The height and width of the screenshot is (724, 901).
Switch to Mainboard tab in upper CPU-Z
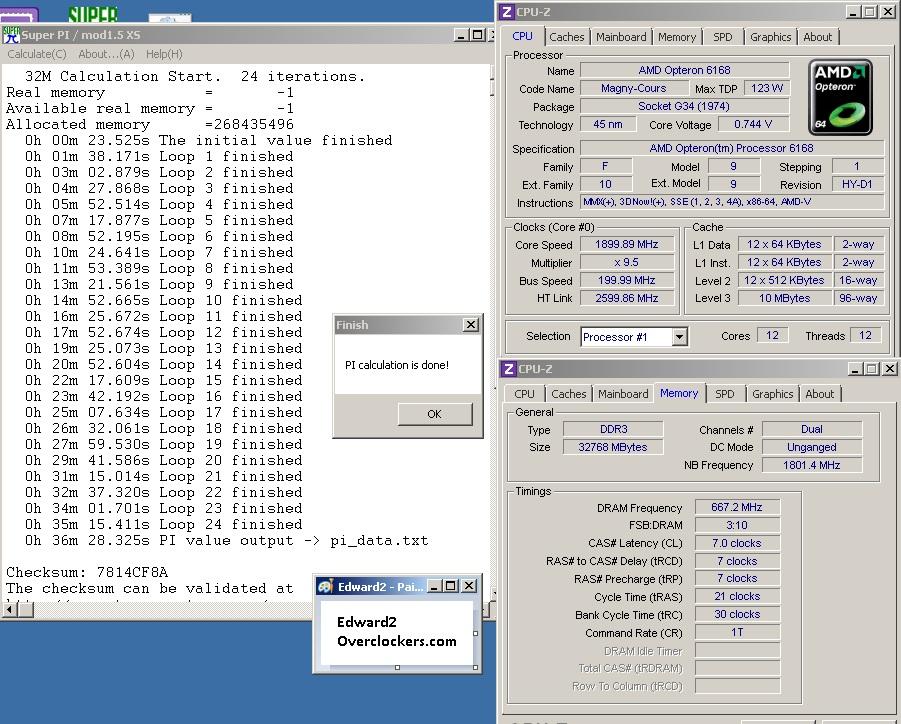pos(621,37)
